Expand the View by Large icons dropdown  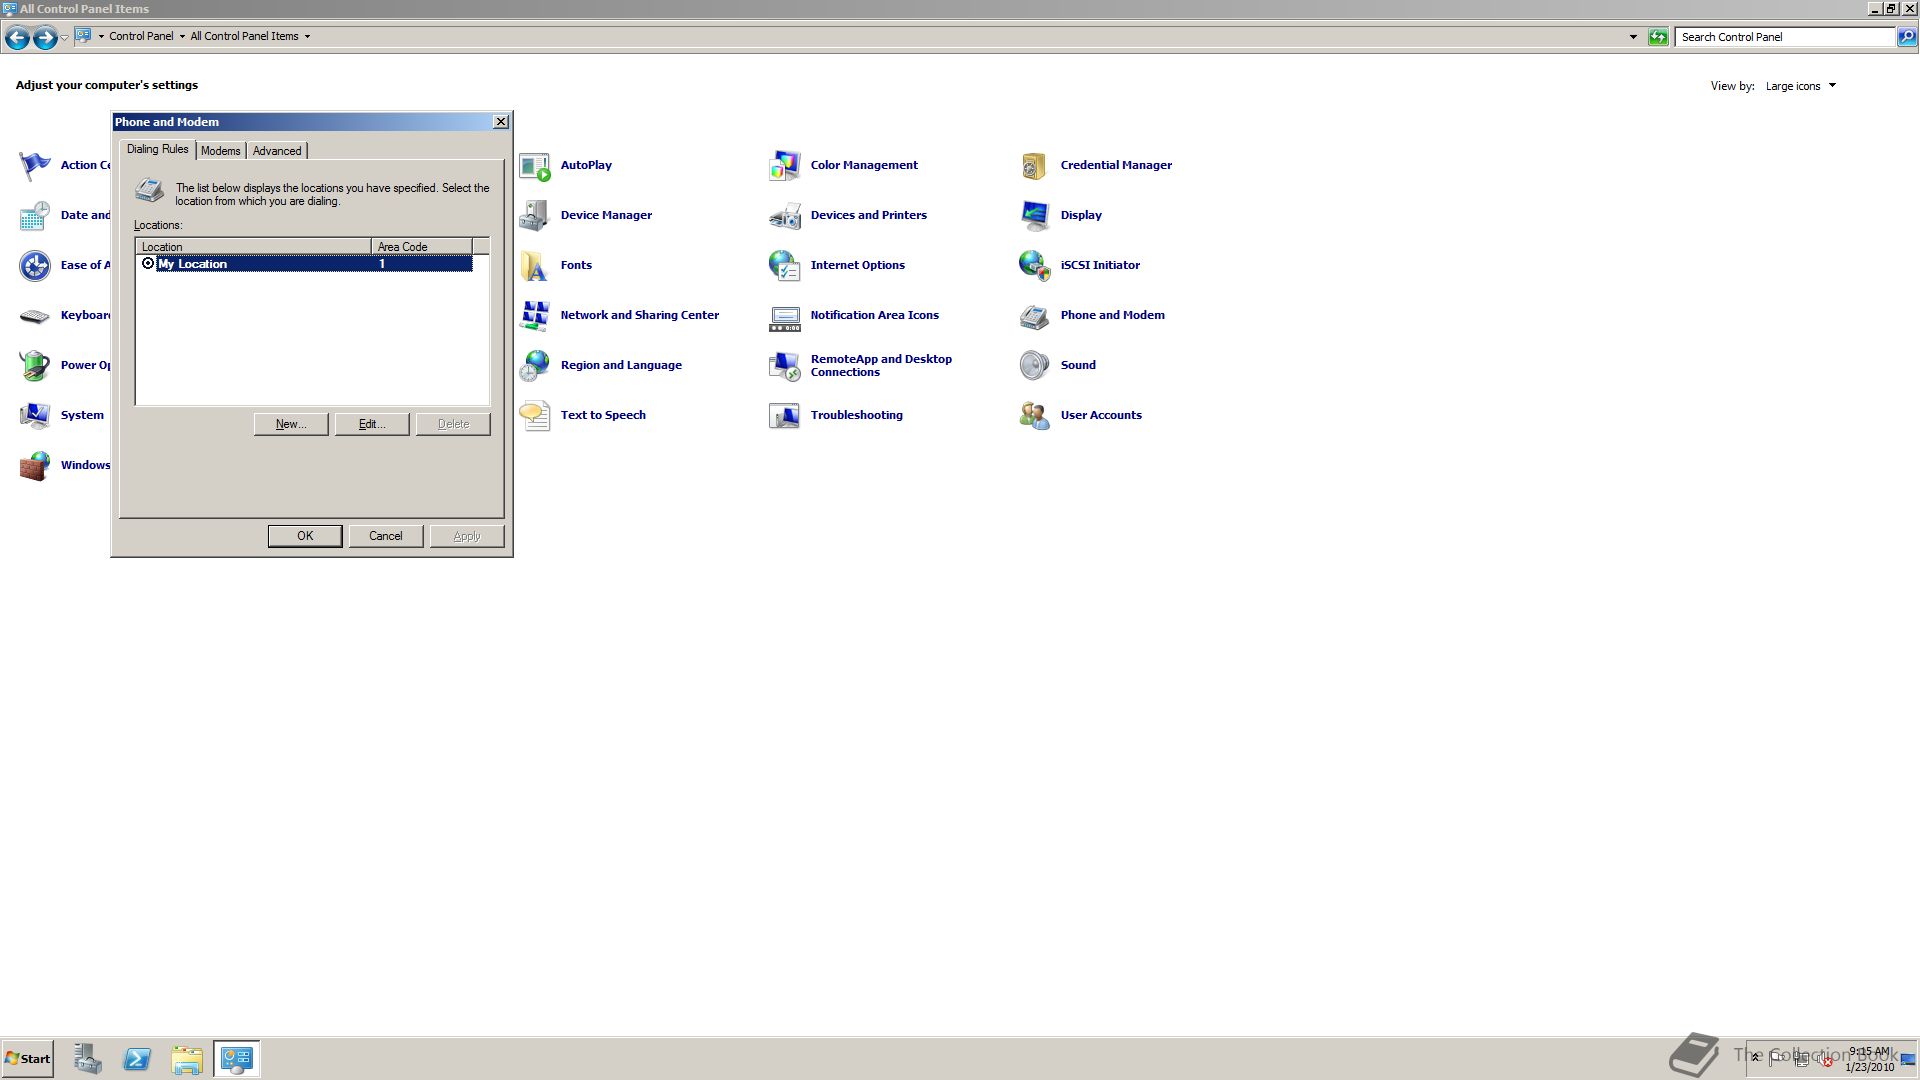1801,86
